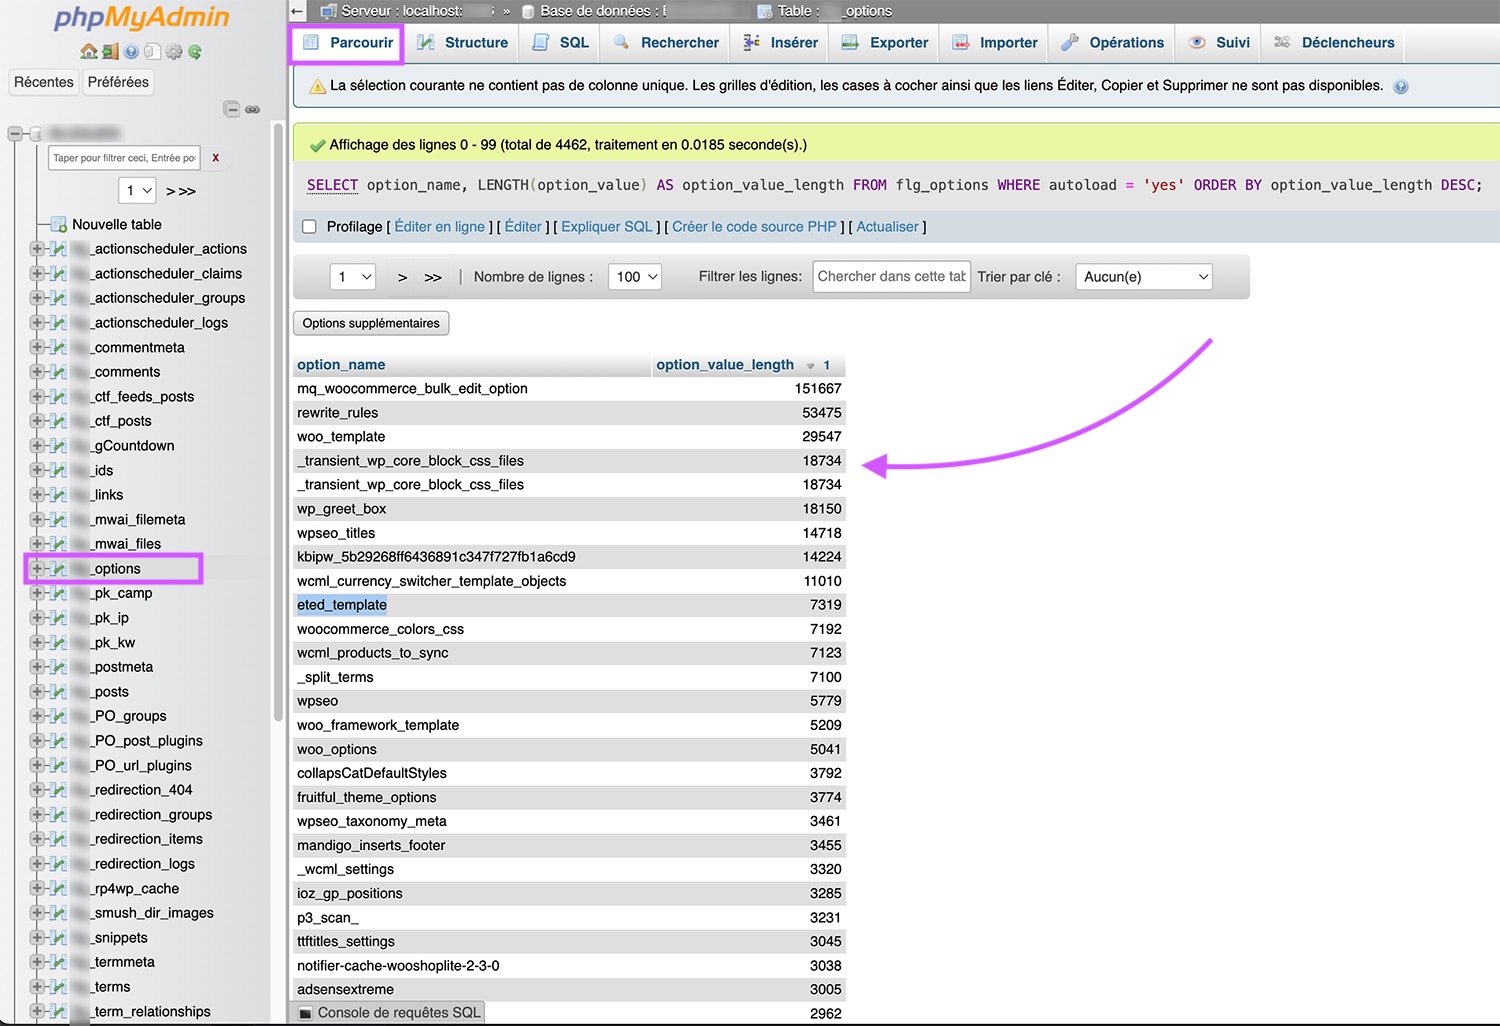Screen dimensions: 1500x1026
Task: Hide the navigation panel with left arrow
Action: [297, 11]
